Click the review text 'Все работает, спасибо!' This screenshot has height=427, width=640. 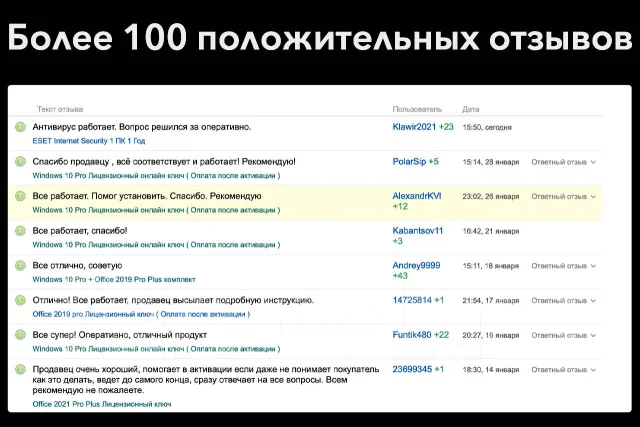[80, 231]
